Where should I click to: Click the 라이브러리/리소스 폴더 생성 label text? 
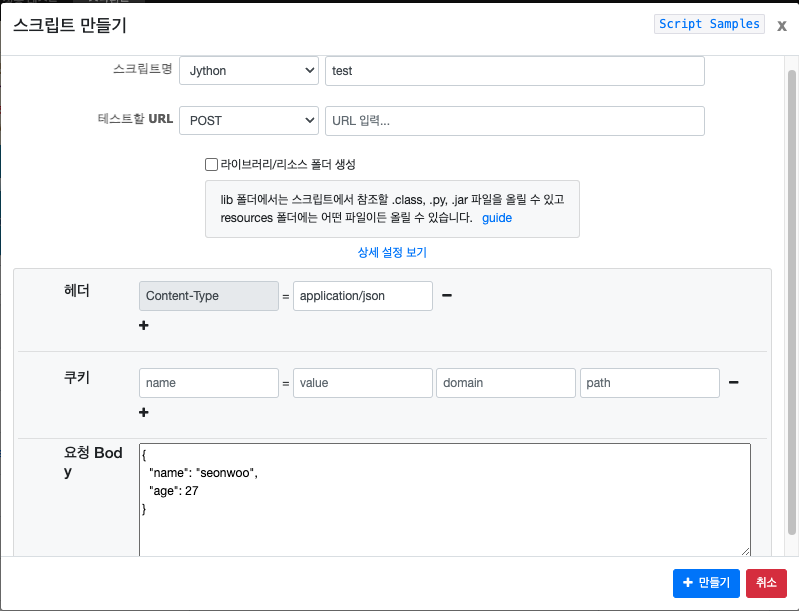pos(288,165)
